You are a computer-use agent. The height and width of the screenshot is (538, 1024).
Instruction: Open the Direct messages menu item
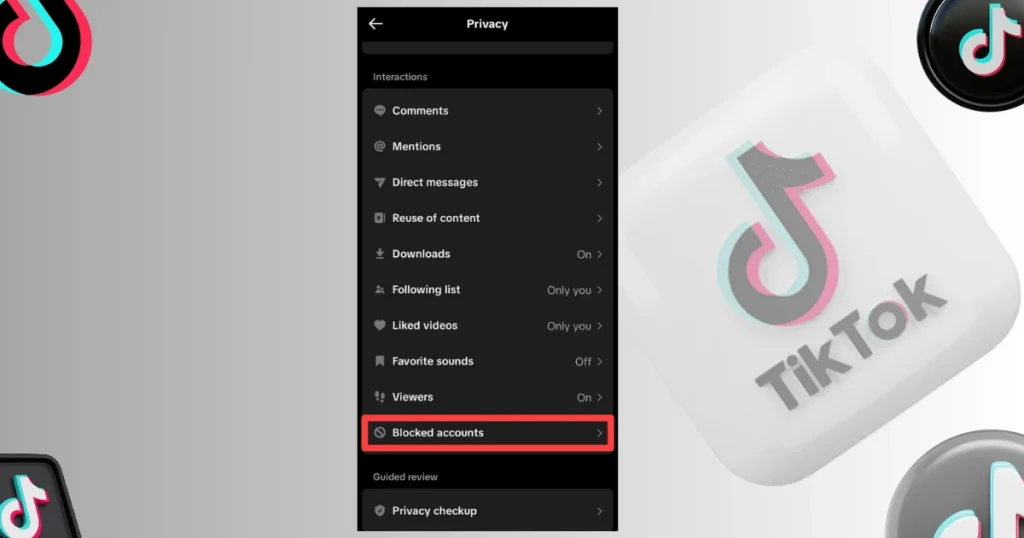click(x=488, y=182)
